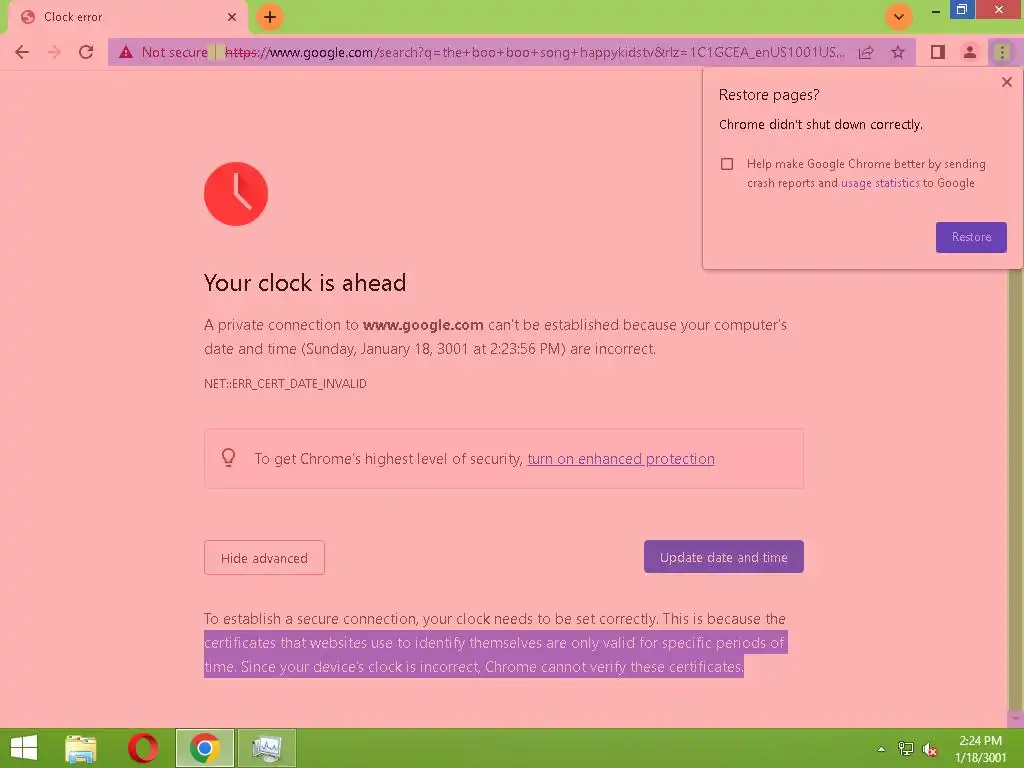The image size is (1024, 768).
Task: Click the Chrome taskbar icon
Action: coord(205,748)
